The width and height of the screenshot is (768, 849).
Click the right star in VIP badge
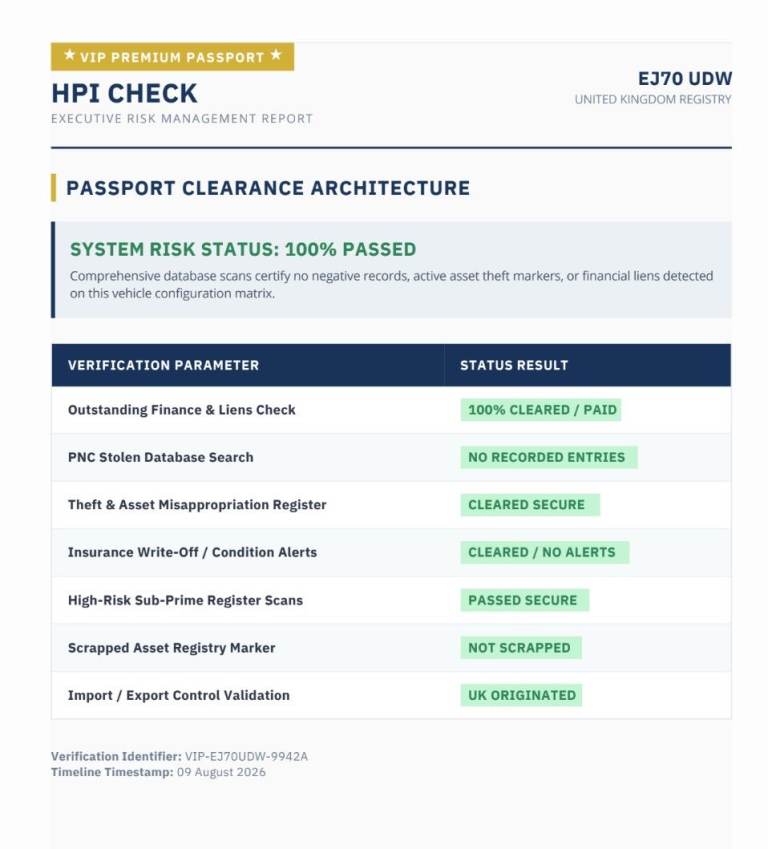point(276,55)
